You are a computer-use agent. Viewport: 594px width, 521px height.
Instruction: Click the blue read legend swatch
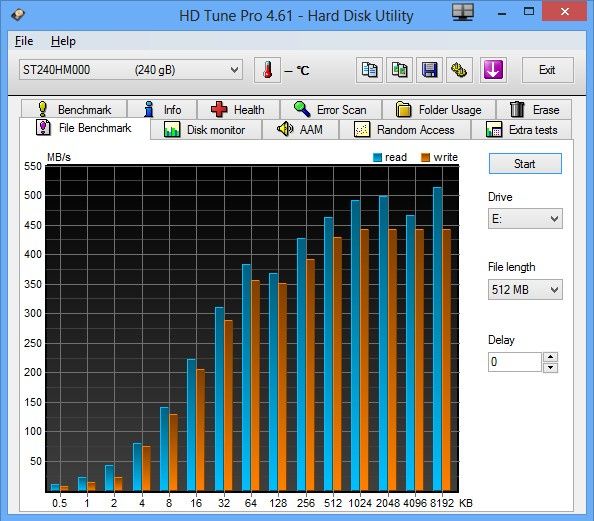(x=377, y=158)
